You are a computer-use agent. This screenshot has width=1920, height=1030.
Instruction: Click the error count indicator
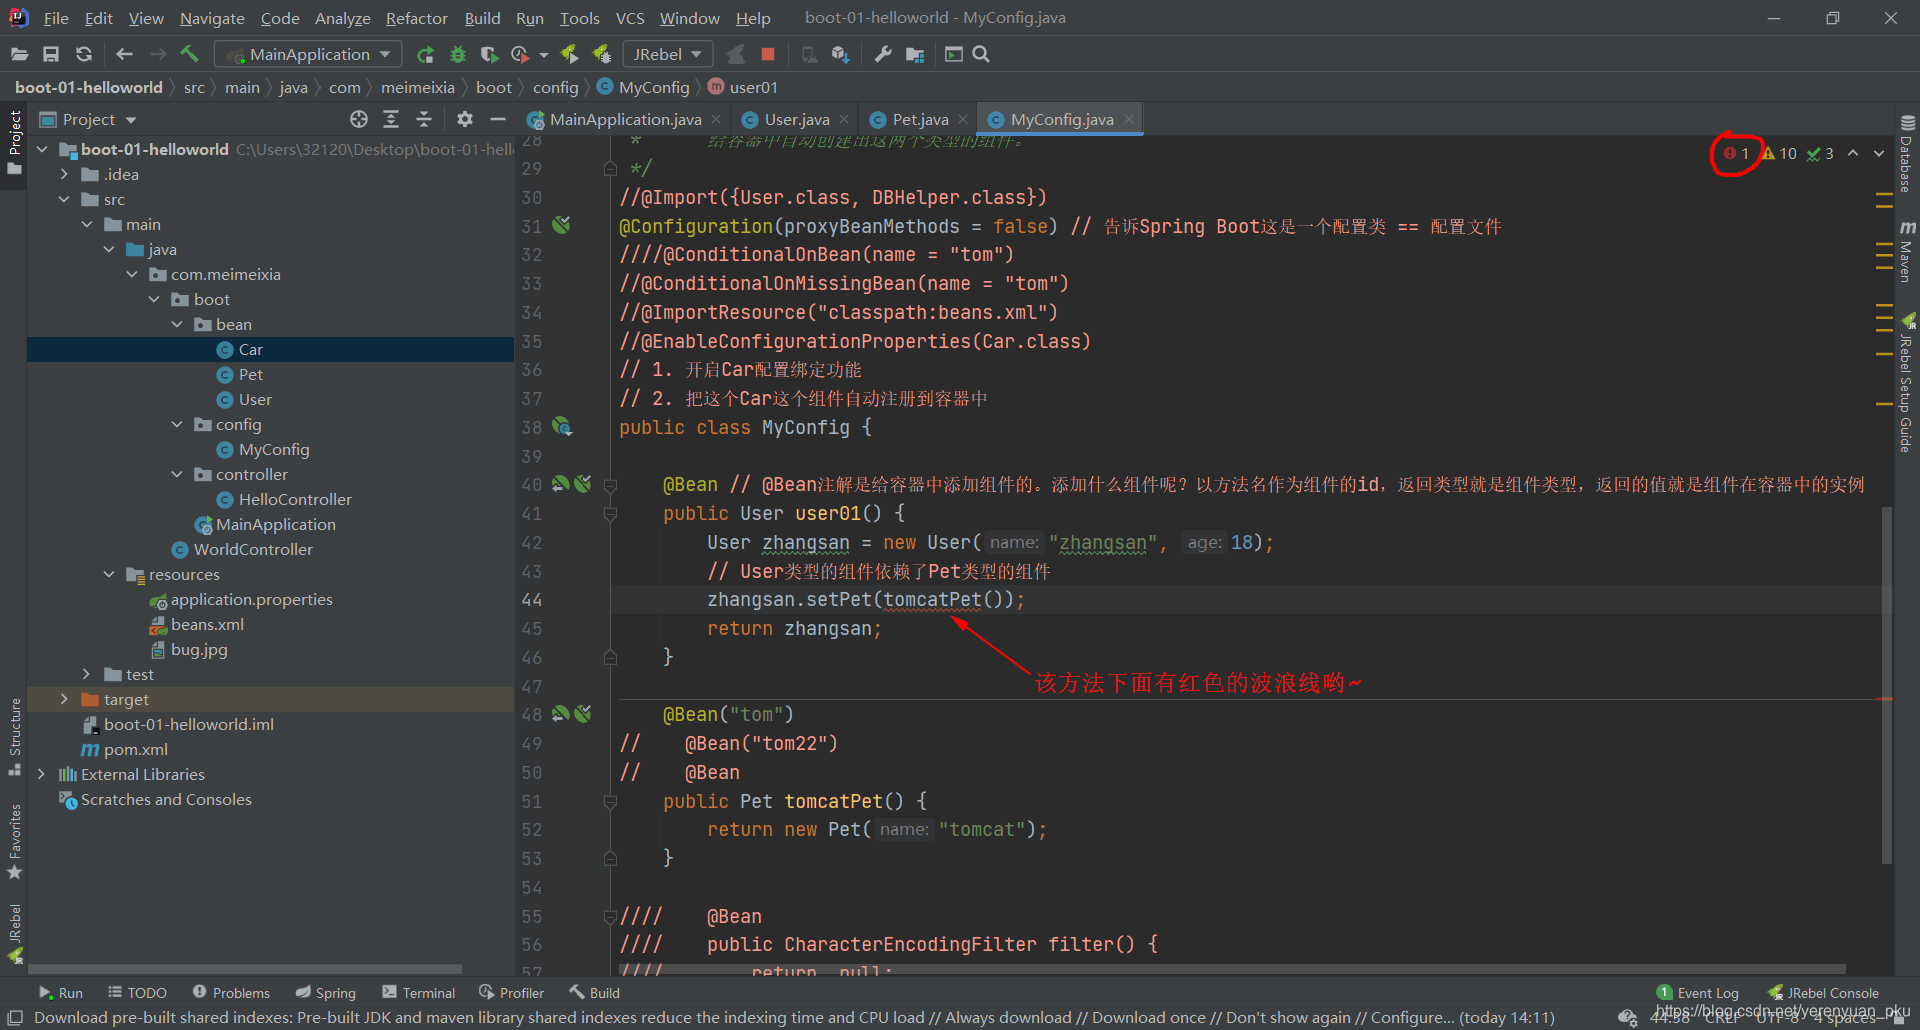[1736, 153]
